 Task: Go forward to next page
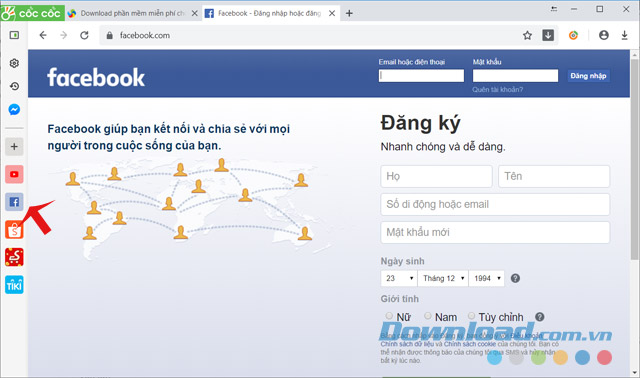coord(63,36)
